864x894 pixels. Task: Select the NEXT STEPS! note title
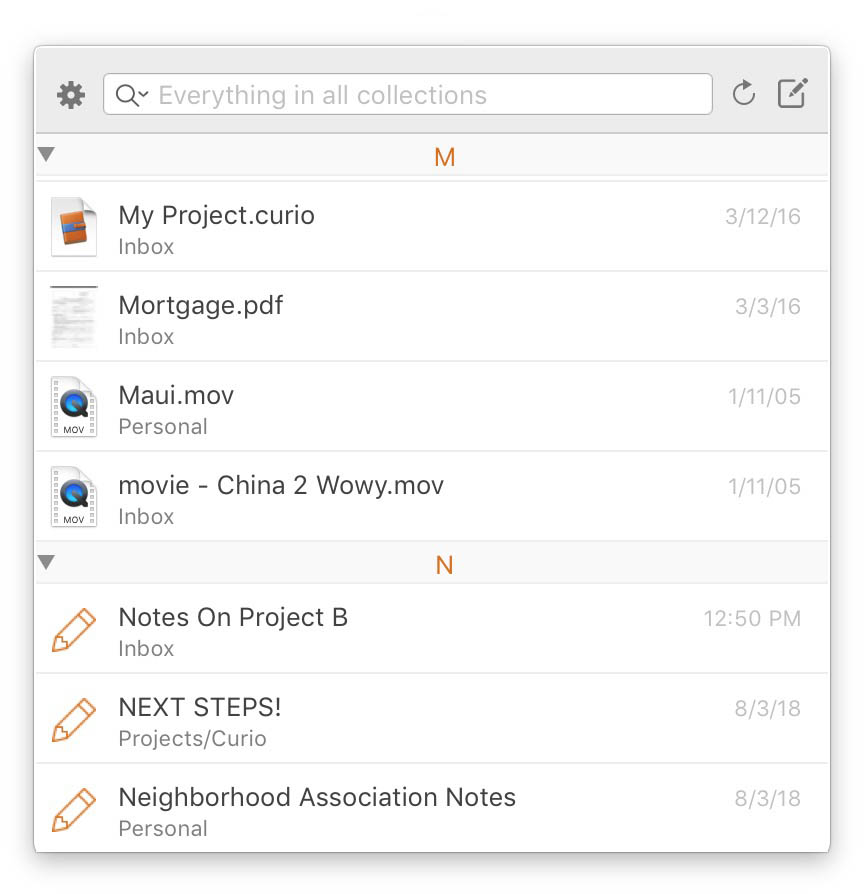[x=200, y=708]
